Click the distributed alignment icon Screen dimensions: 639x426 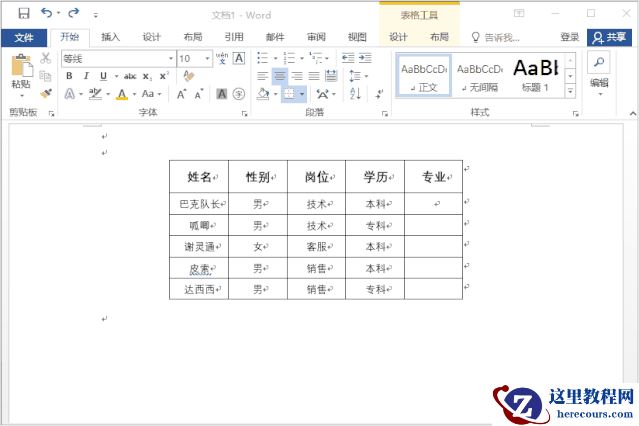(x=331, y=76)
